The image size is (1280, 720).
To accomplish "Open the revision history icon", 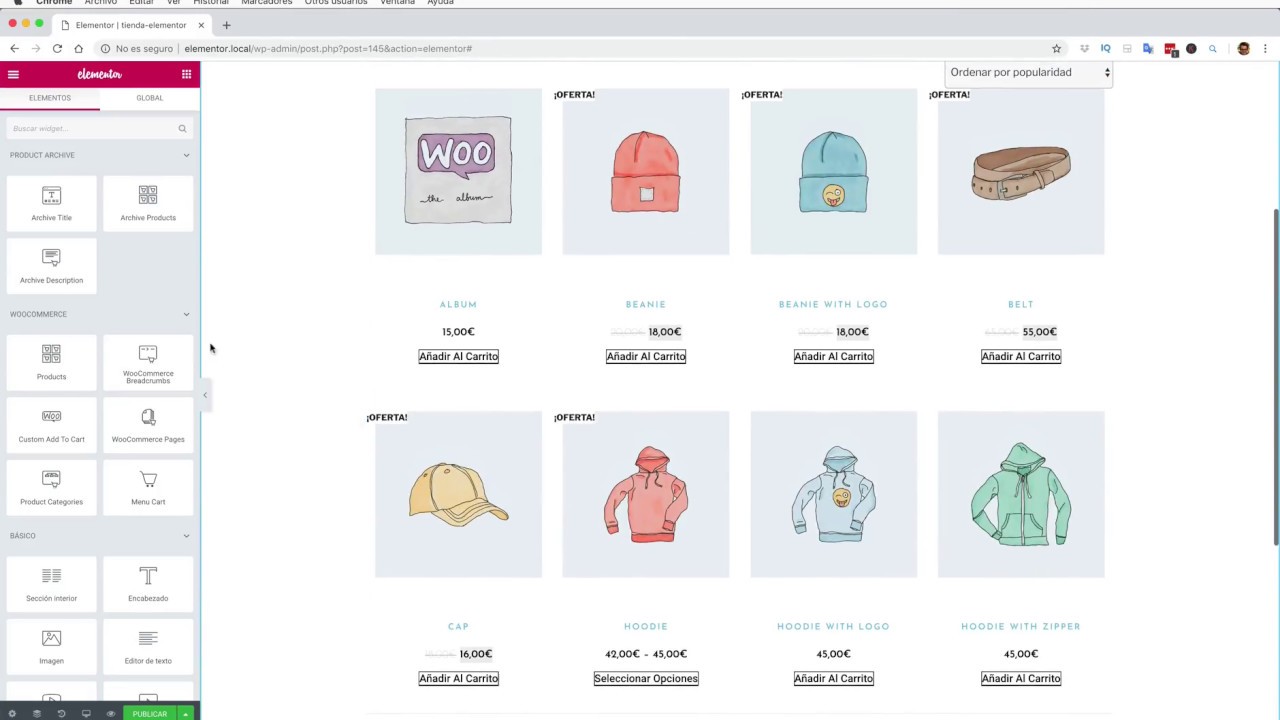I will (61, 714).
